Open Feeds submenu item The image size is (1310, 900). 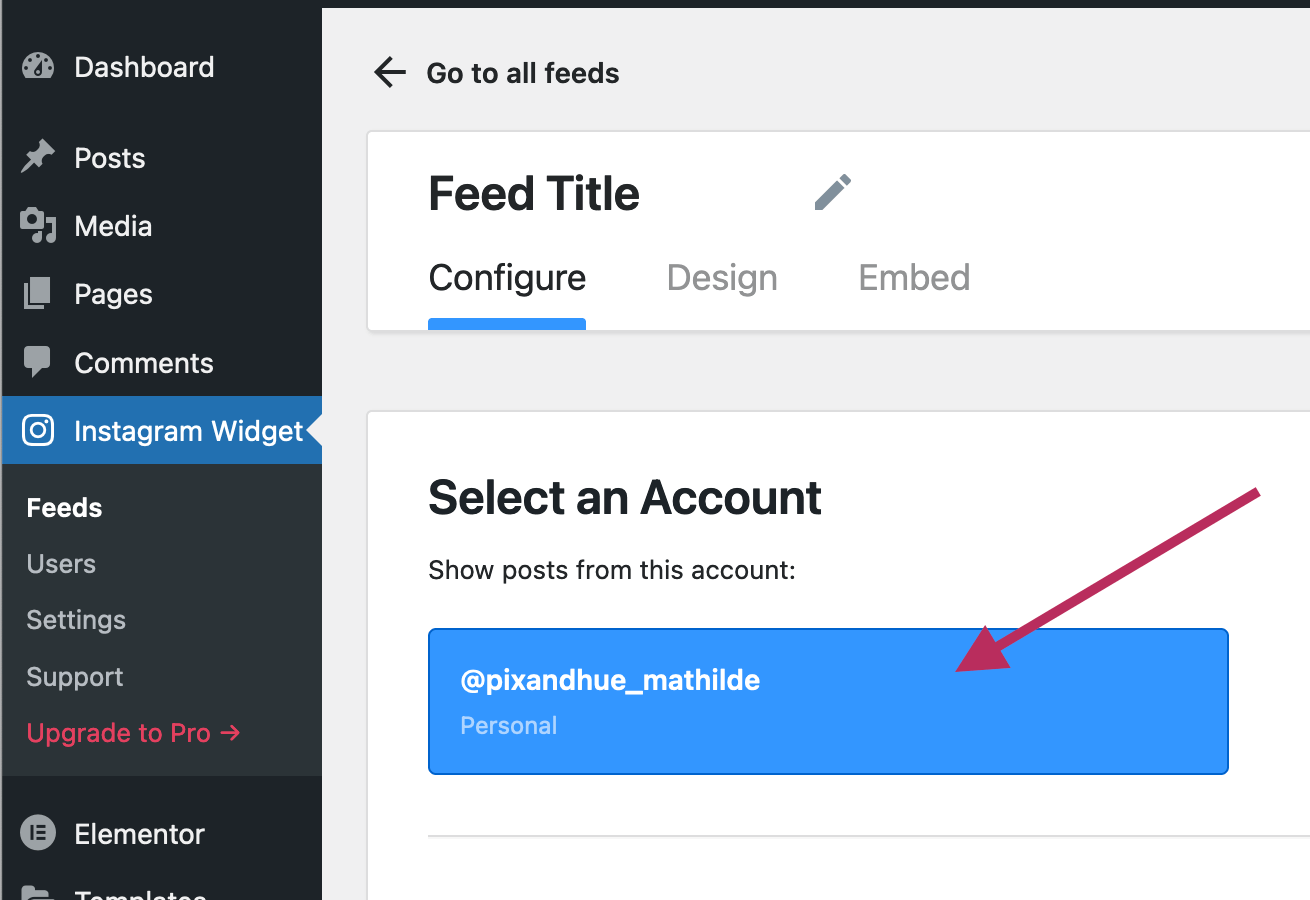[64, 508]
